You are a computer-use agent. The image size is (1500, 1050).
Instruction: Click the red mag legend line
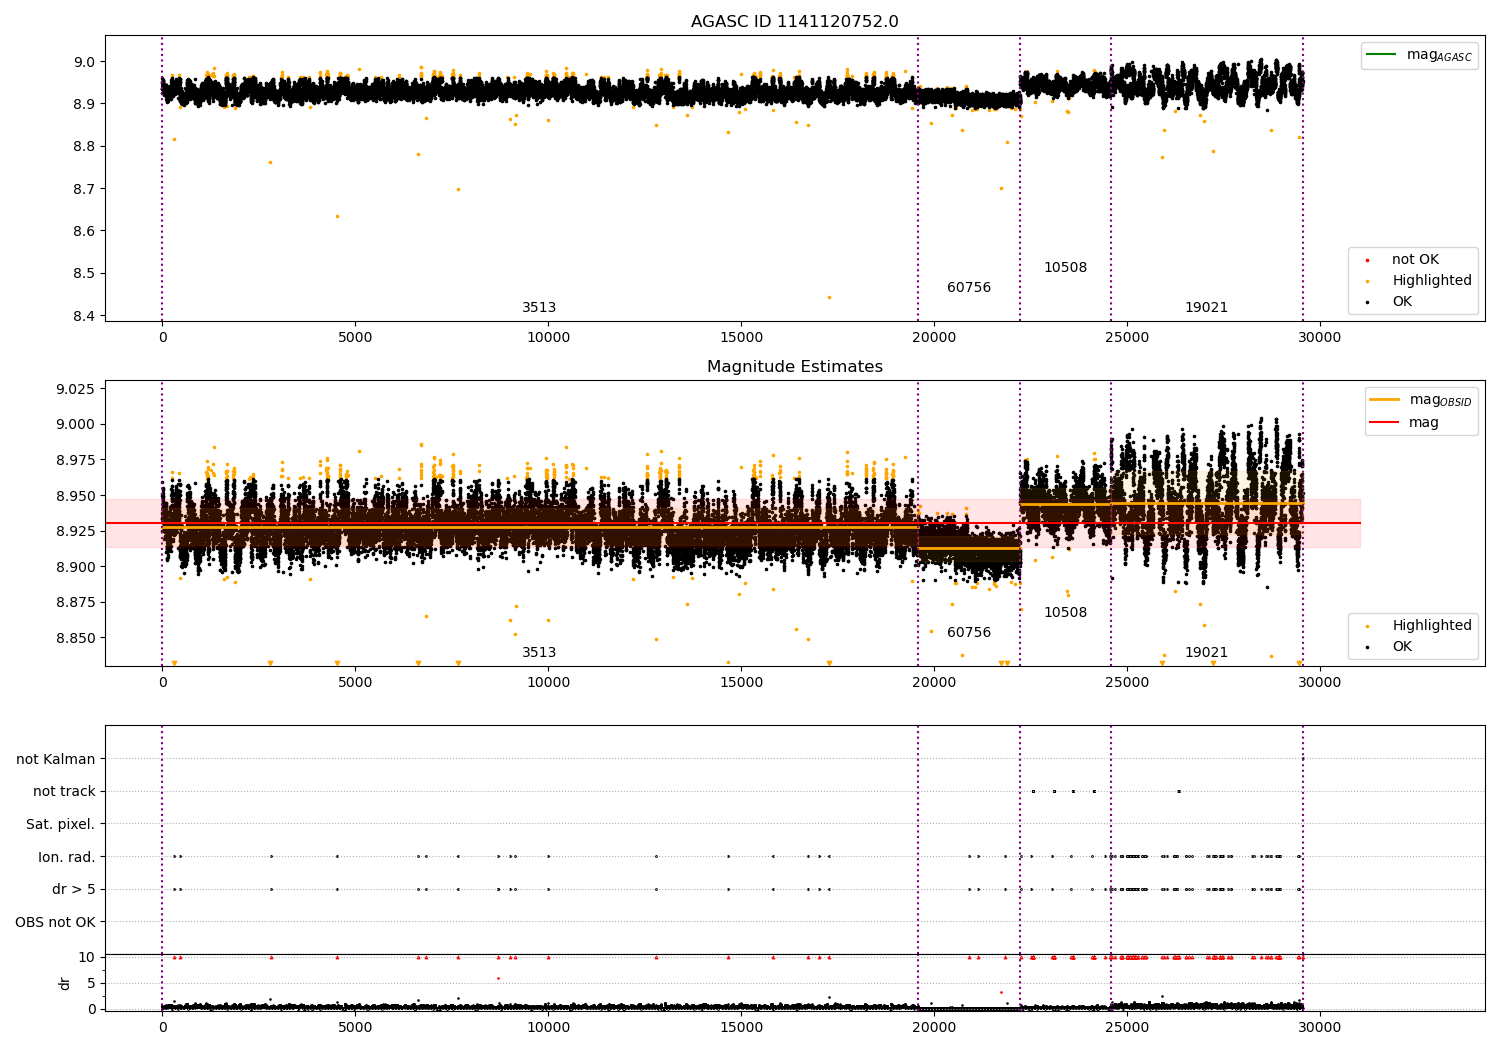(1384, 422)
